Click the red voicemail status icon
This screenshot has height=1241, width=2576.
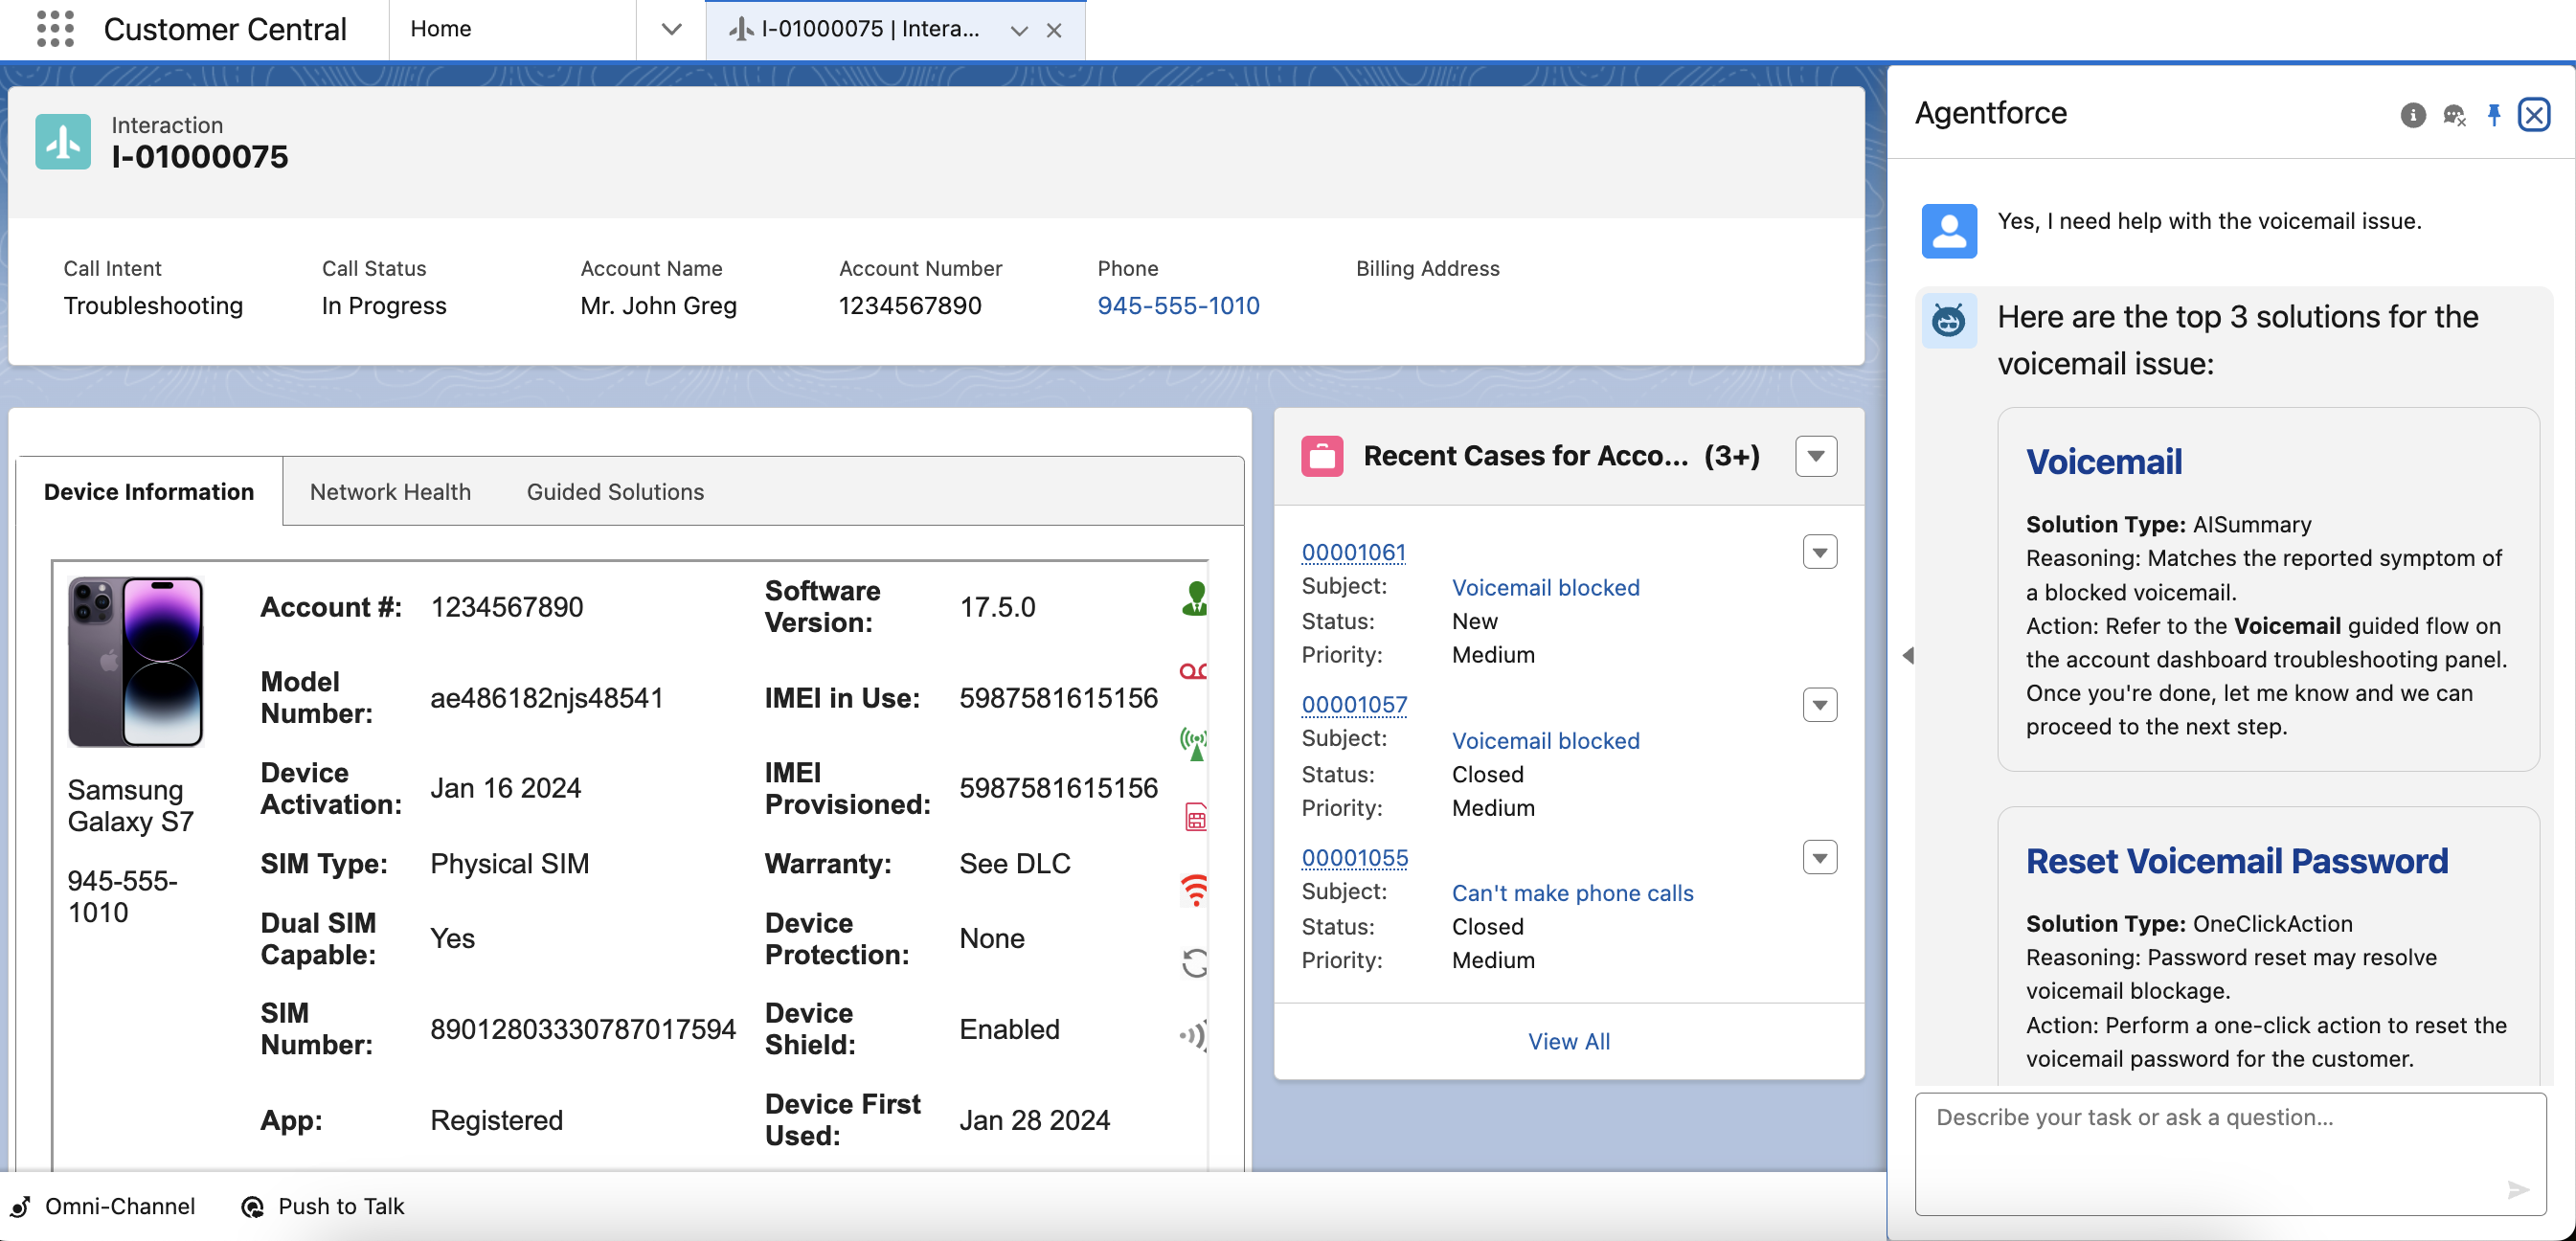coord(1192,671)
